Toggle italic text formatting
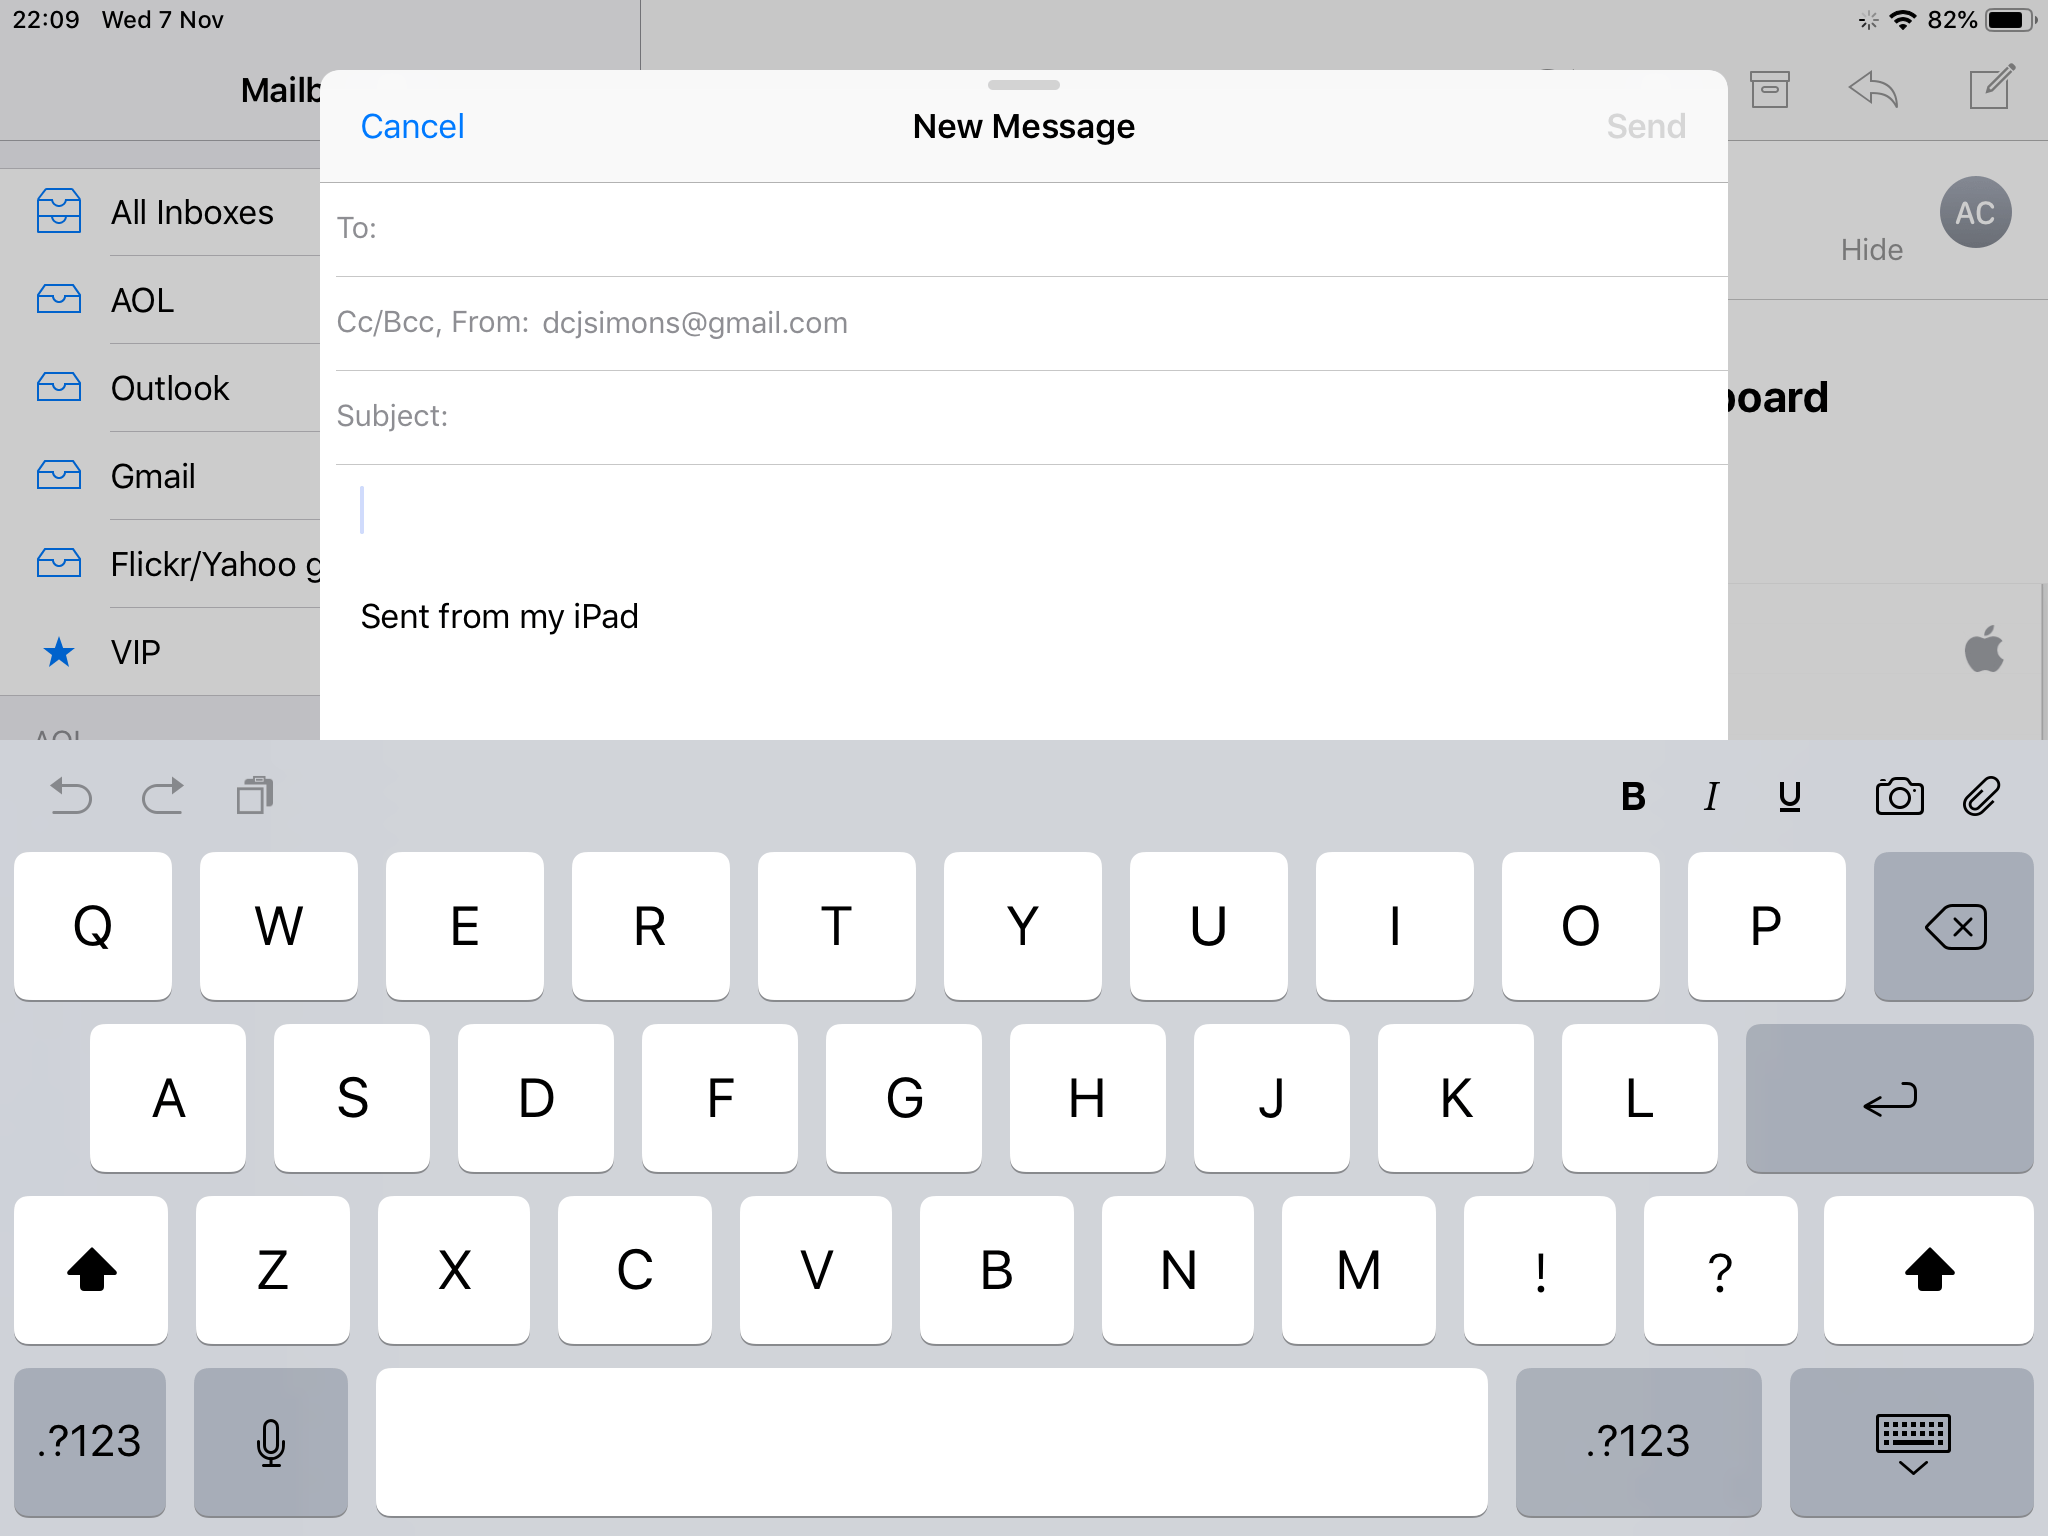Viewport: 2048px width, 1536px height. [x=1711, y=797]
